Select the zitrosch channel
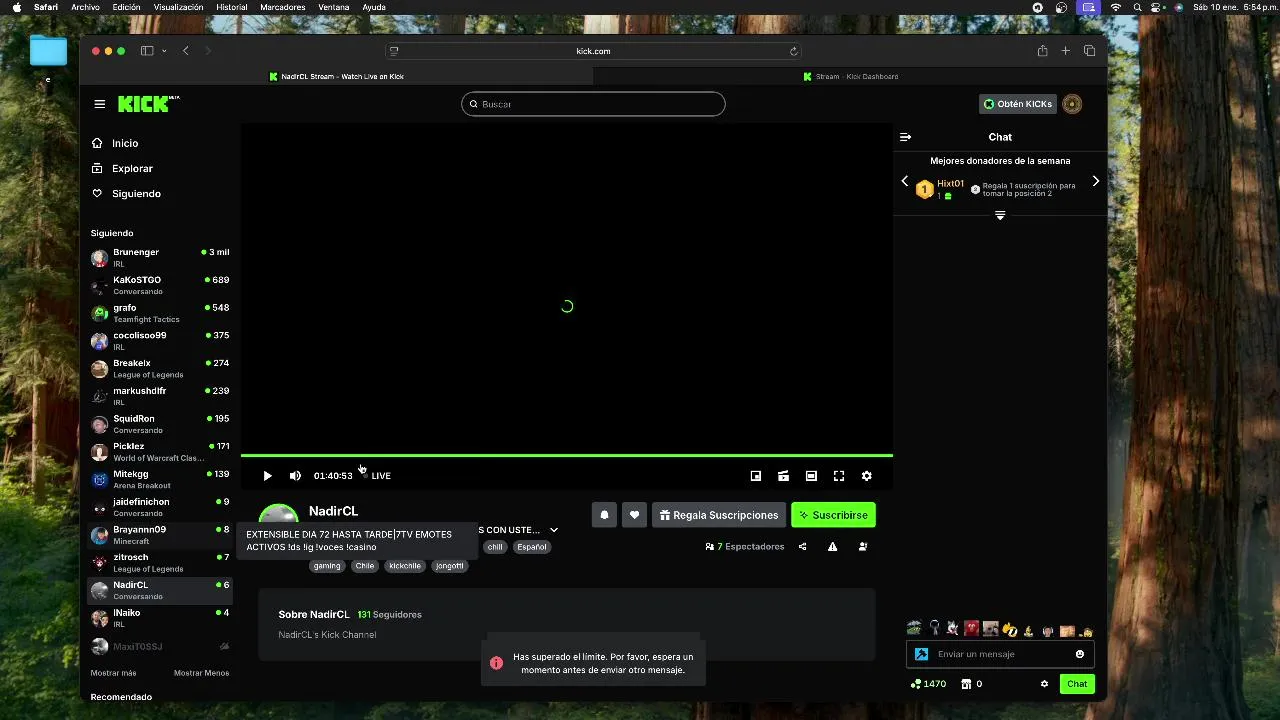Screen dimensions: 1280x720 pos(160,563)
